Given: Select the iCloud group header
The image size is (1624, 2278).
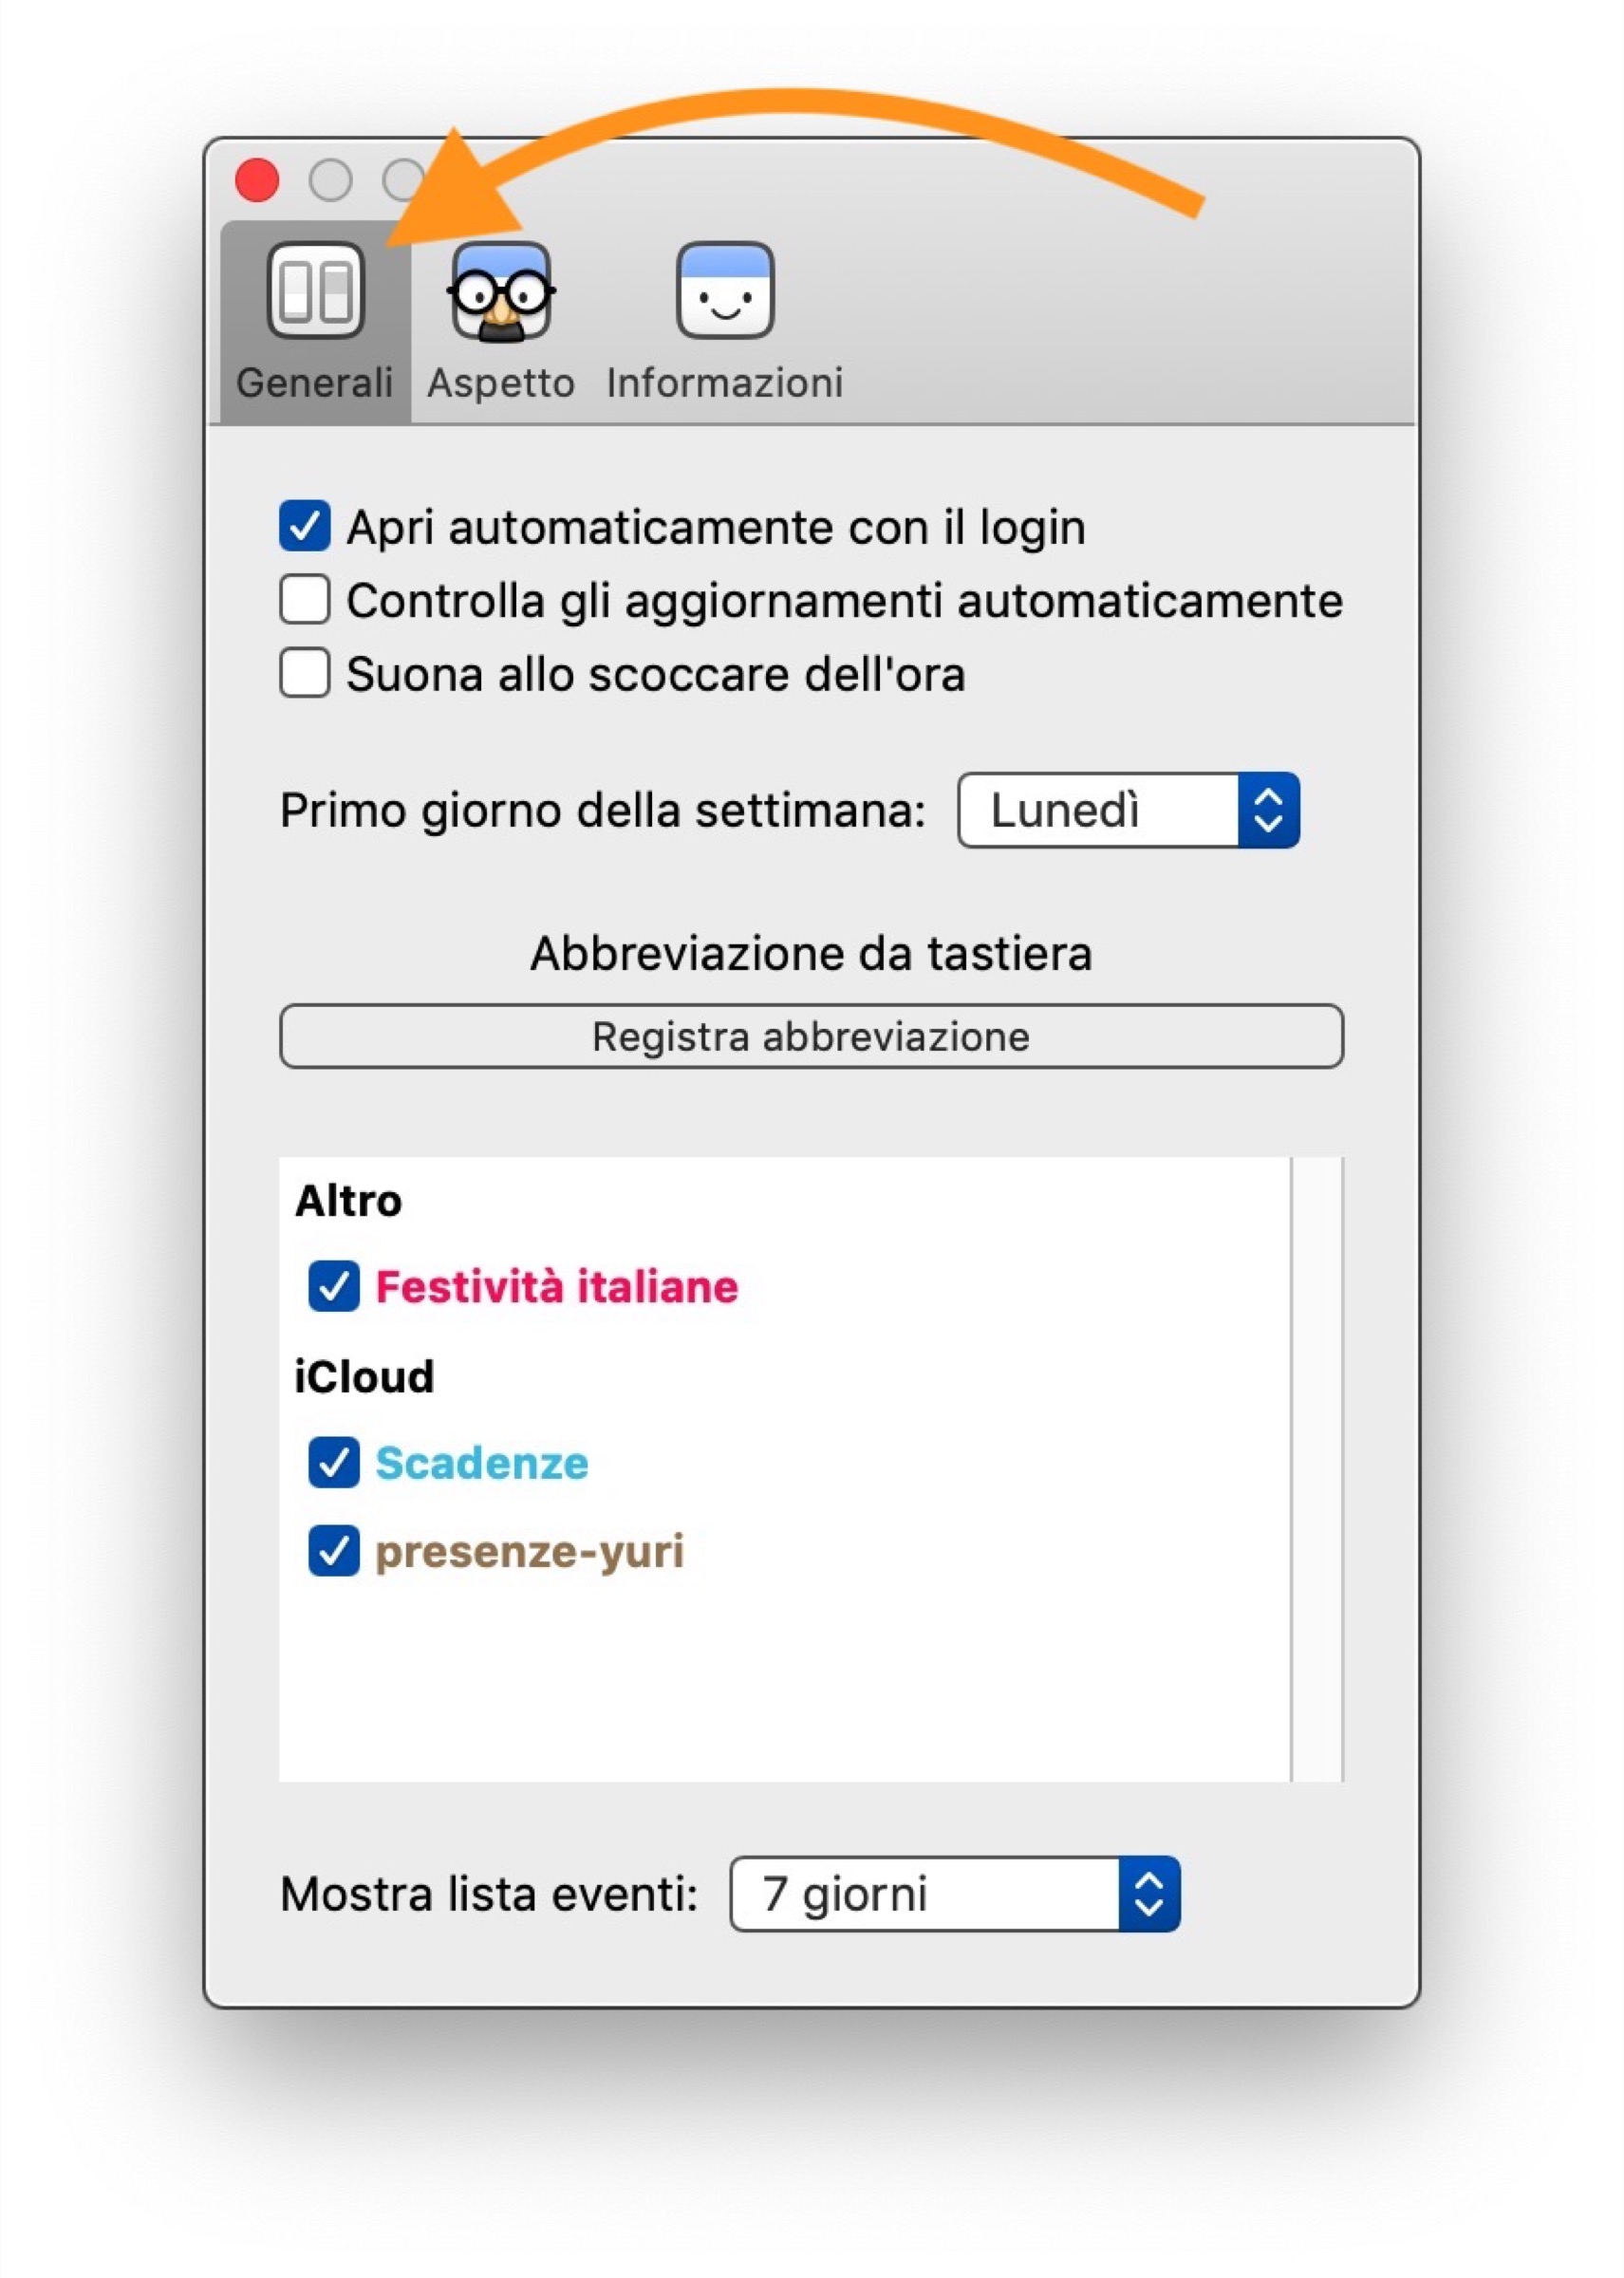Looking at the screenshot, I should click(365, 1377).
